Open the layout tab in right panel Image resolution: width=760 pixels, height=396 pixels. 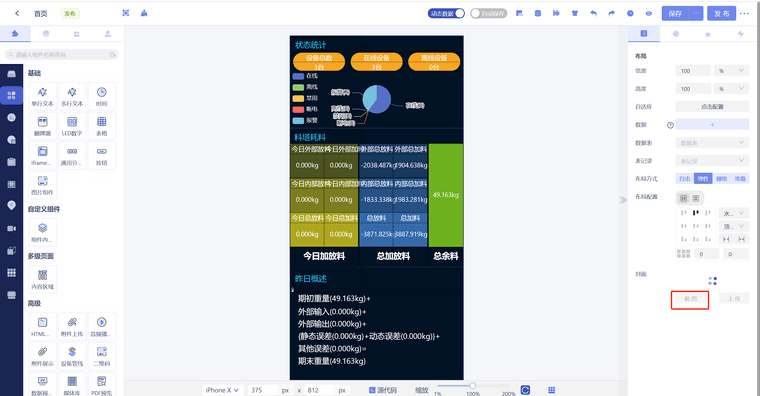click(644, 33)
